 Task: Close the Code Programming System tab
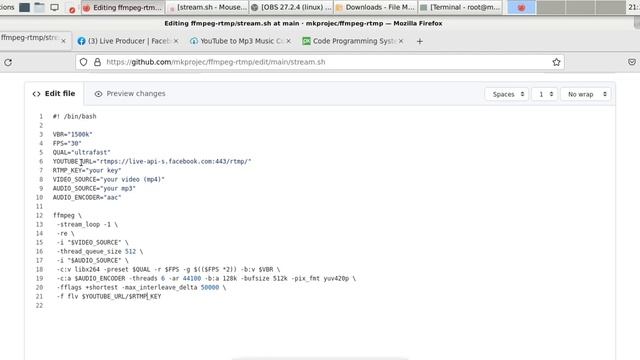click(401, 41)
